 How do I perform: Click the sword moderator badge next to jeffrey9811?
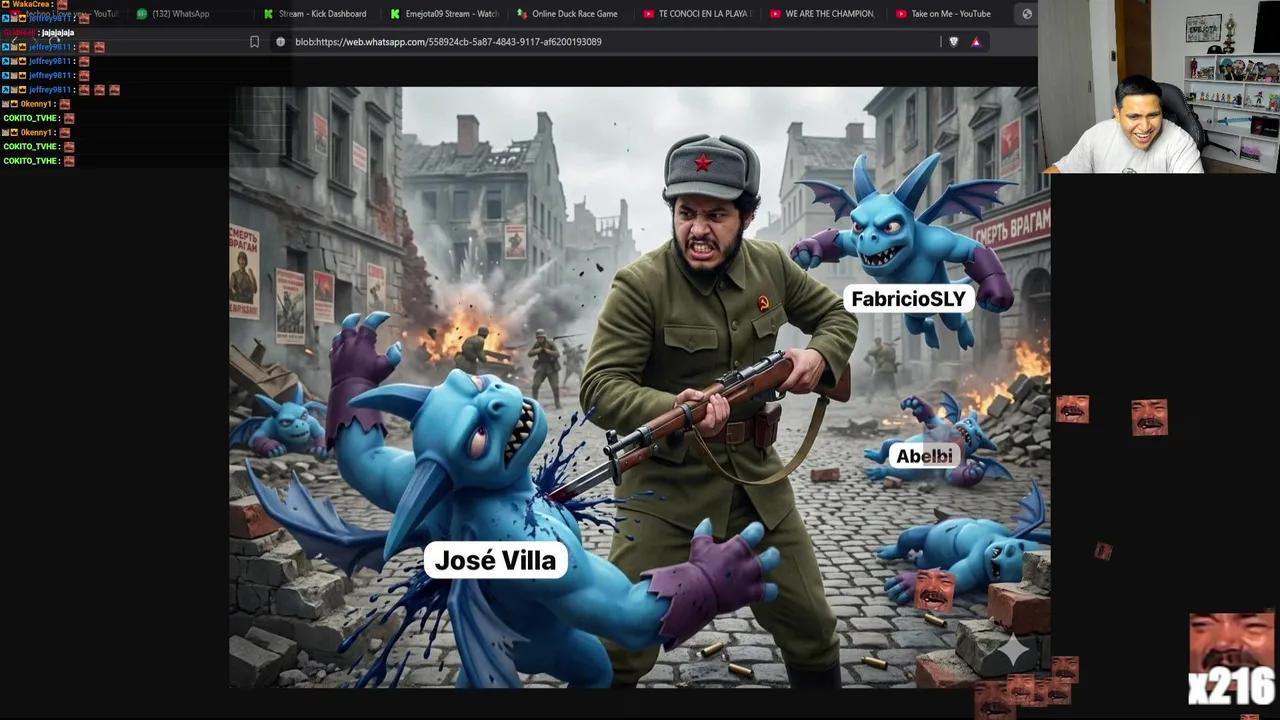(x=5, y=46)
